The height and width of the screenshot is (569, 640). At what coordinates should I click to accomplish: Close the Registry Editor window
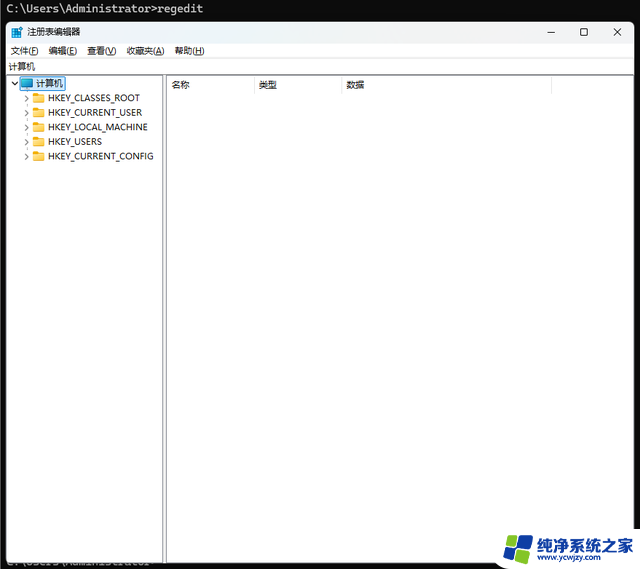[x=617, y=32]
